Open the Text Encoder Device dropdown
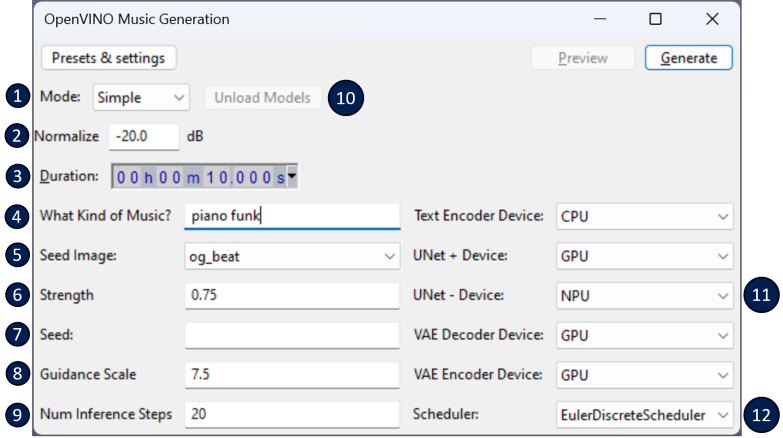 coord(643,216)
